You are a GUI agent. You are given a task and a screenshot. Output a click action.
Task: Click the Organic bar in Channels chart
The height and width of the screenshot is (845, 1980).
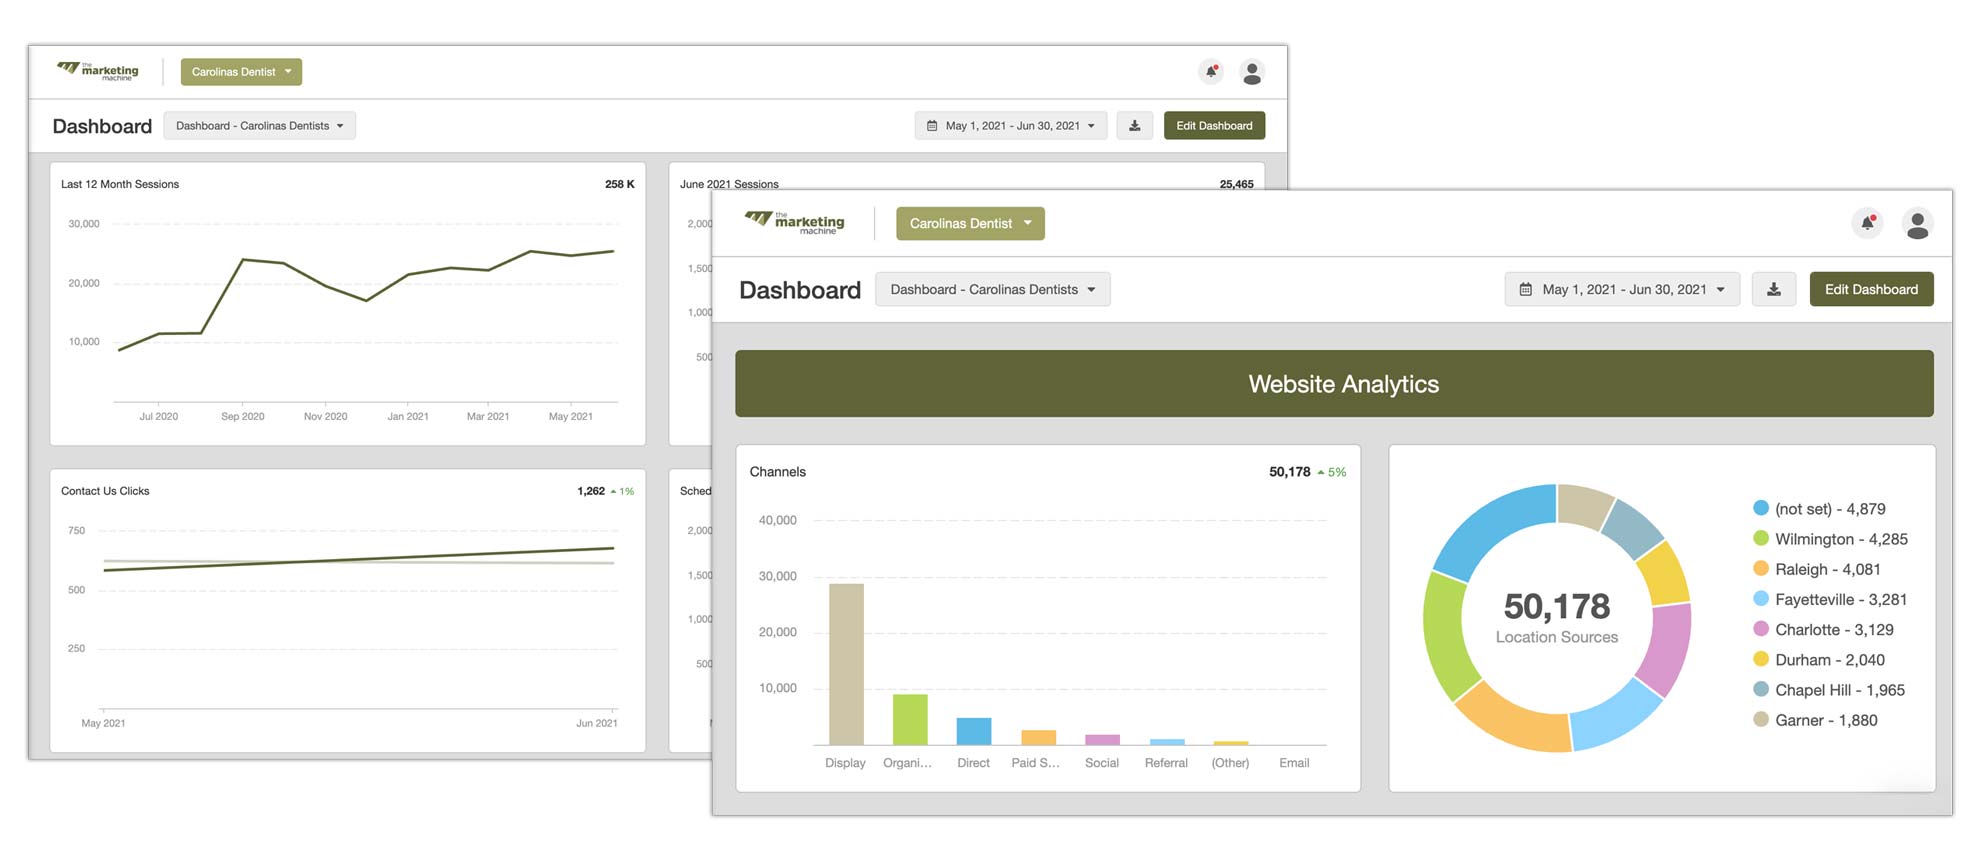click(x=910, y=720)
